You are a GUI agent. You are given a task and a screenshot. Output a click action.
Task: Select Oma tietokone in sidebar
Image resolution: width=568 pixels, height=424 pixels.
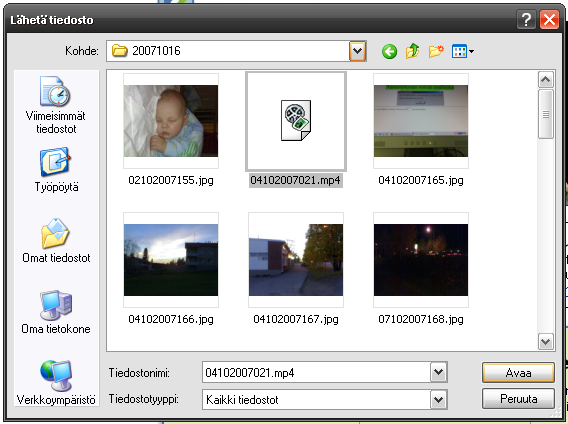(56, 312)
